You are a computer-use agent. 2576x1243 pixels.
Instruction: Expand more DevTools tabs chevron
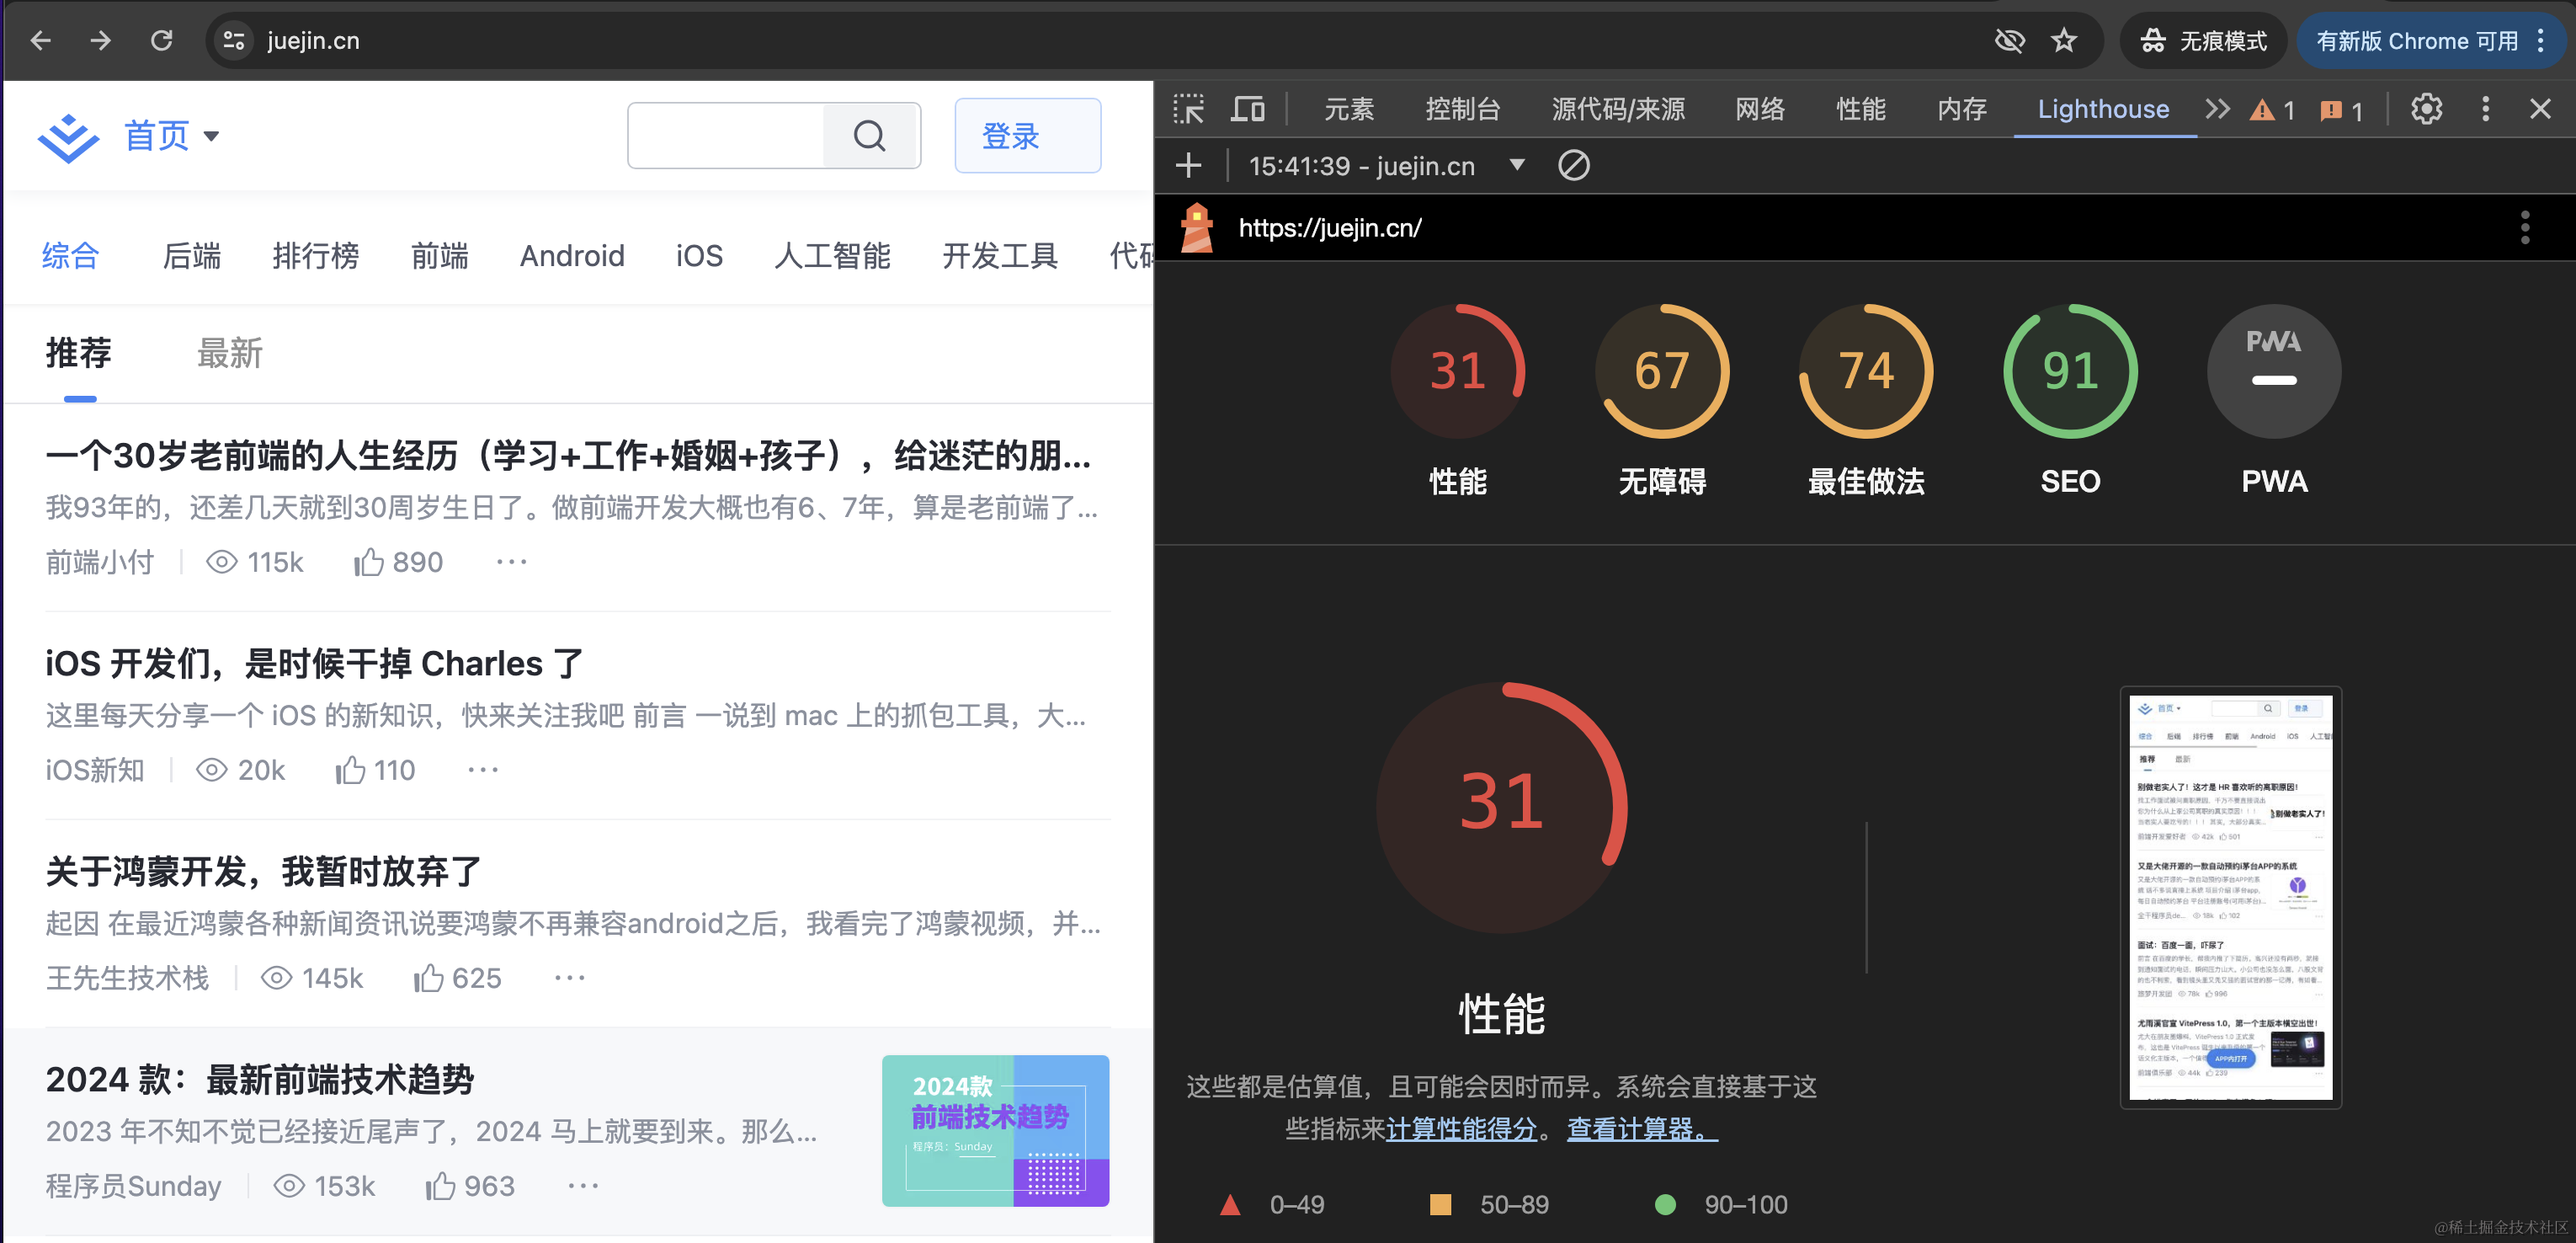pyautogui.click(x=2217, y=109)
